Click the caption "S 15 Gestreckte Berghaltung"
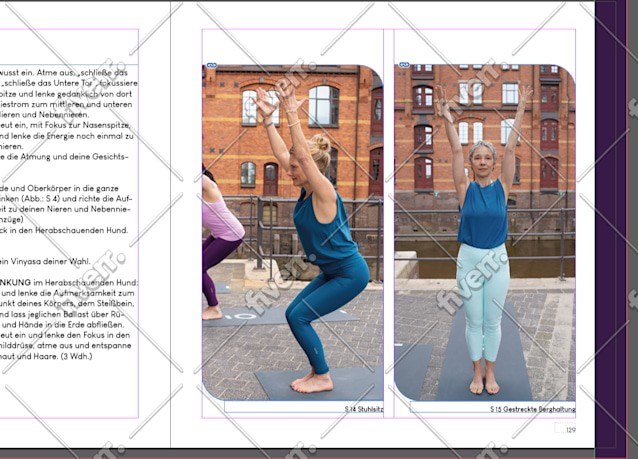638x459 pixels. tap(533, 409)
